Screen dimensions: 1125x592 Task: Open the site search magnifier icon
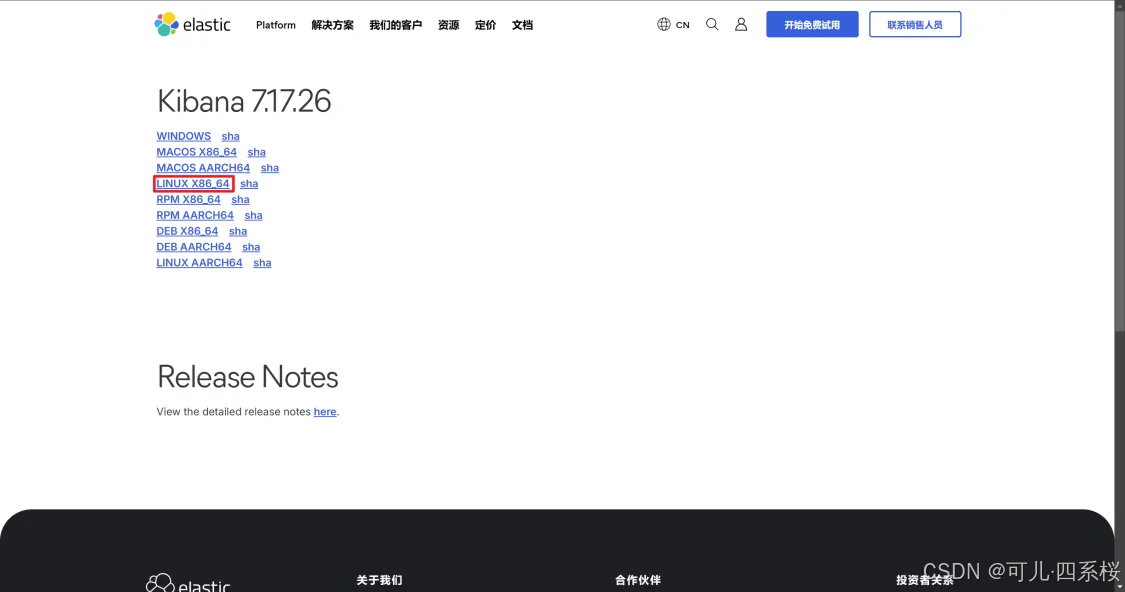tap(712, 24)
